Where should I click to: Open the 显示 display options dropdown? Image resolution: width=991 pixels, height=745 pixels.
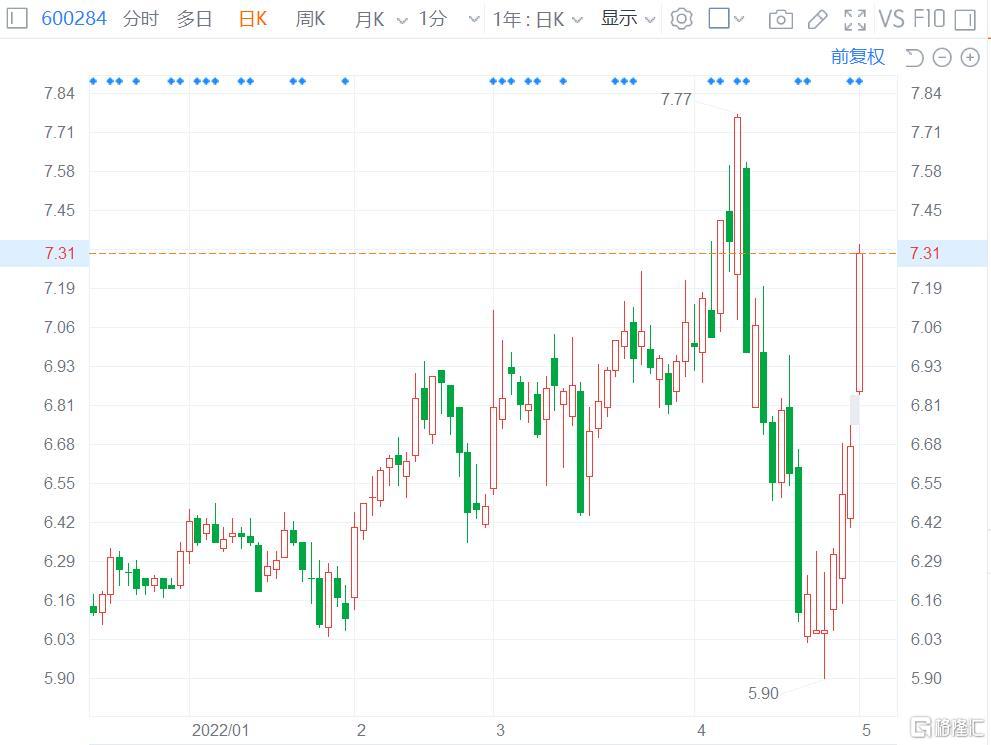(x=627, y=19)
